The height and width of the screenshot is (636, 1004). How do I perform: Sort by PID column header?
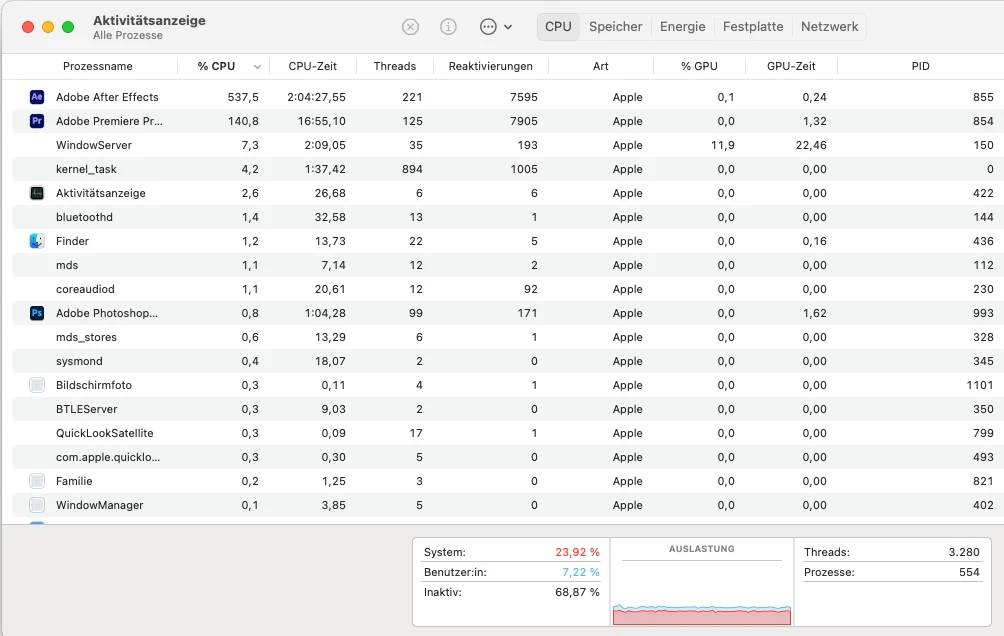click(921, 66)
